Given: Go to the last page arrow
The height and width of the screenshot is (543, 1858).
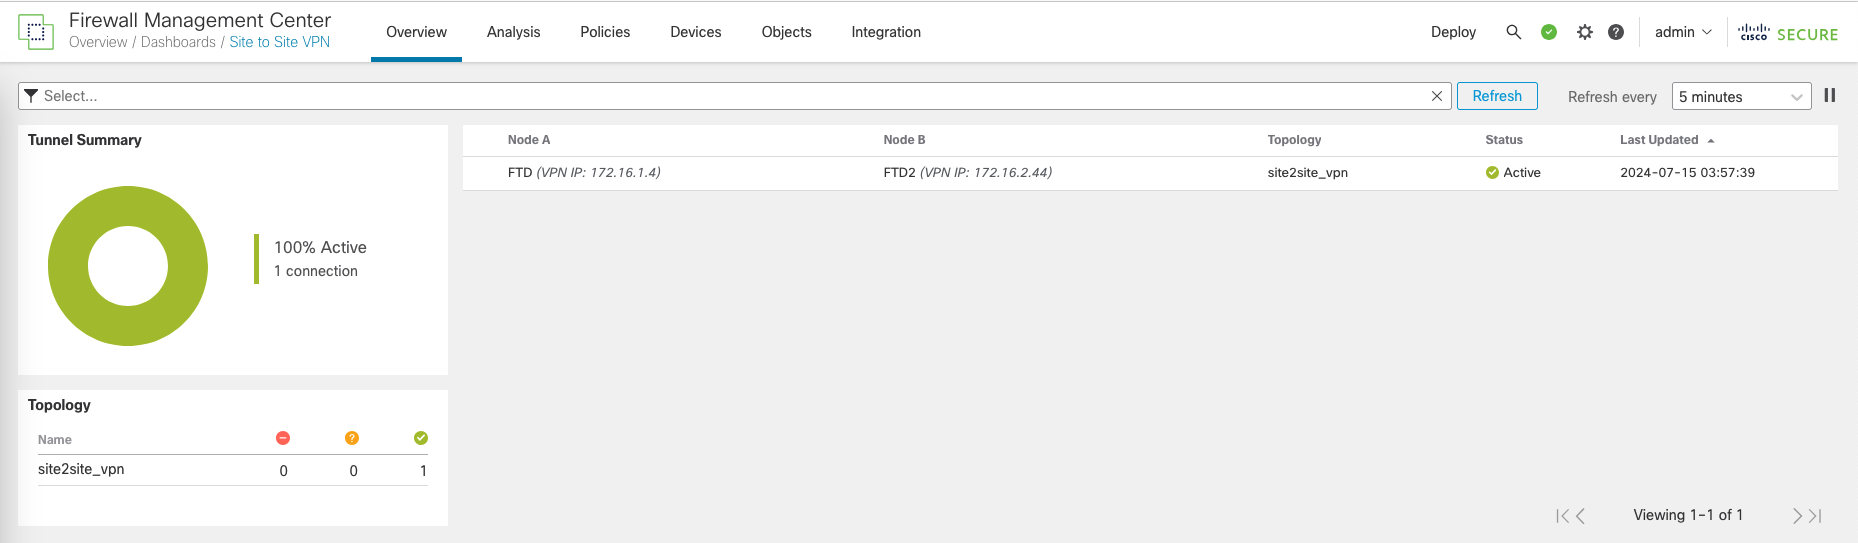Looking at the screenshot, I should (1815, 516).
